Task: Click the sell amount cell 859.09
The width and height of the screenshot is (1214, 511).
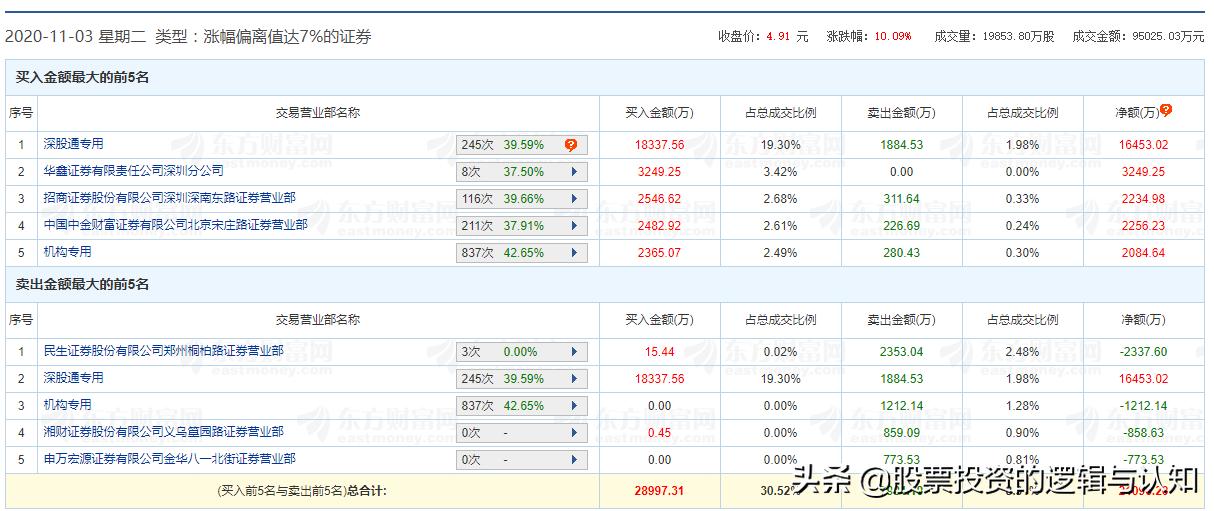Action: point(901,433)
